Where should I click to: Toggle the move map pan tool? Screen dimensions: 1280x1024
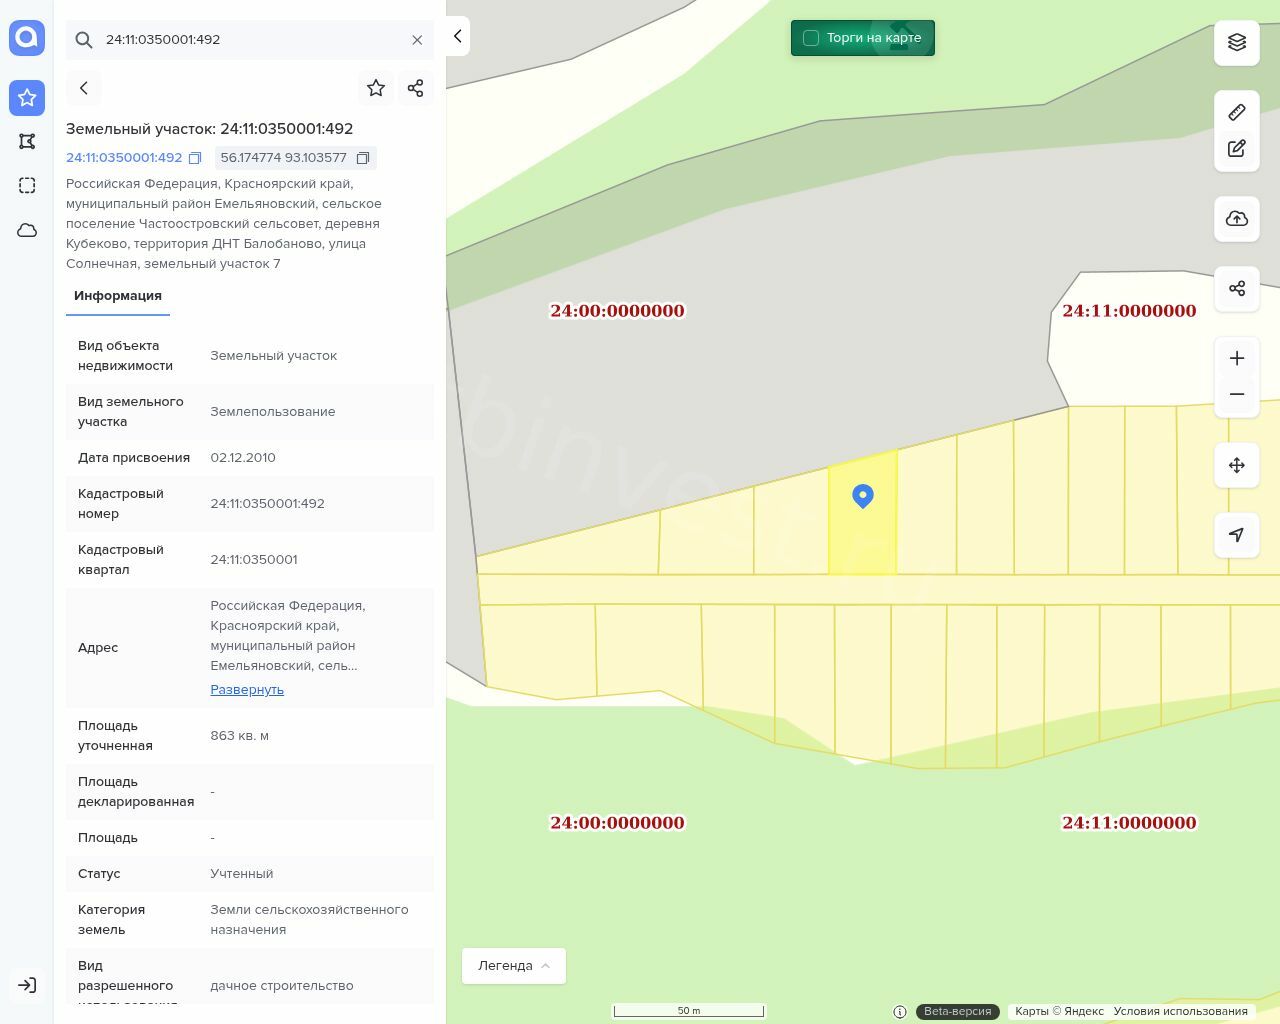(x=1237, y=465)
